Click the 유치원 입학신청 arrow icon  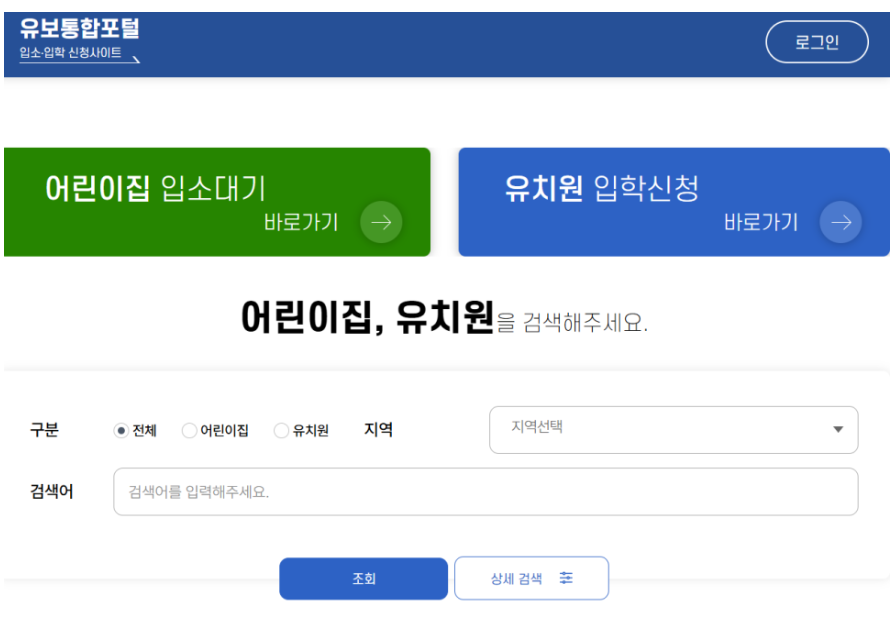tap(839, 223)
